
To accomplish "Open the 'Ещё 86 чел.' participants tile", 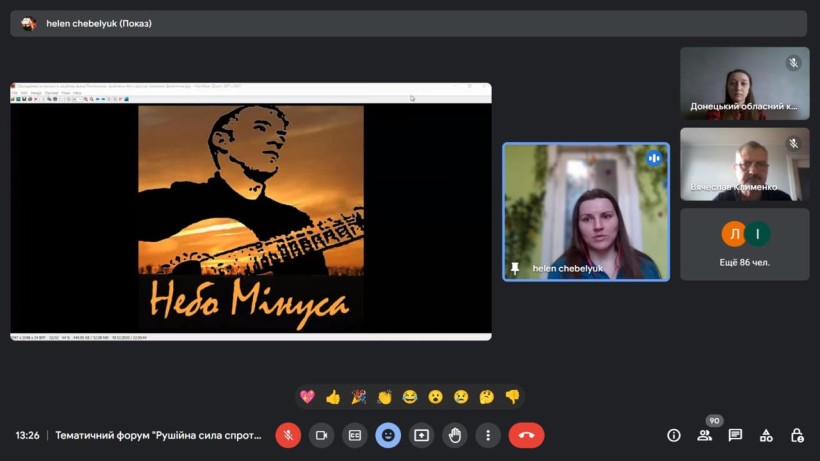I will point(745,245).
